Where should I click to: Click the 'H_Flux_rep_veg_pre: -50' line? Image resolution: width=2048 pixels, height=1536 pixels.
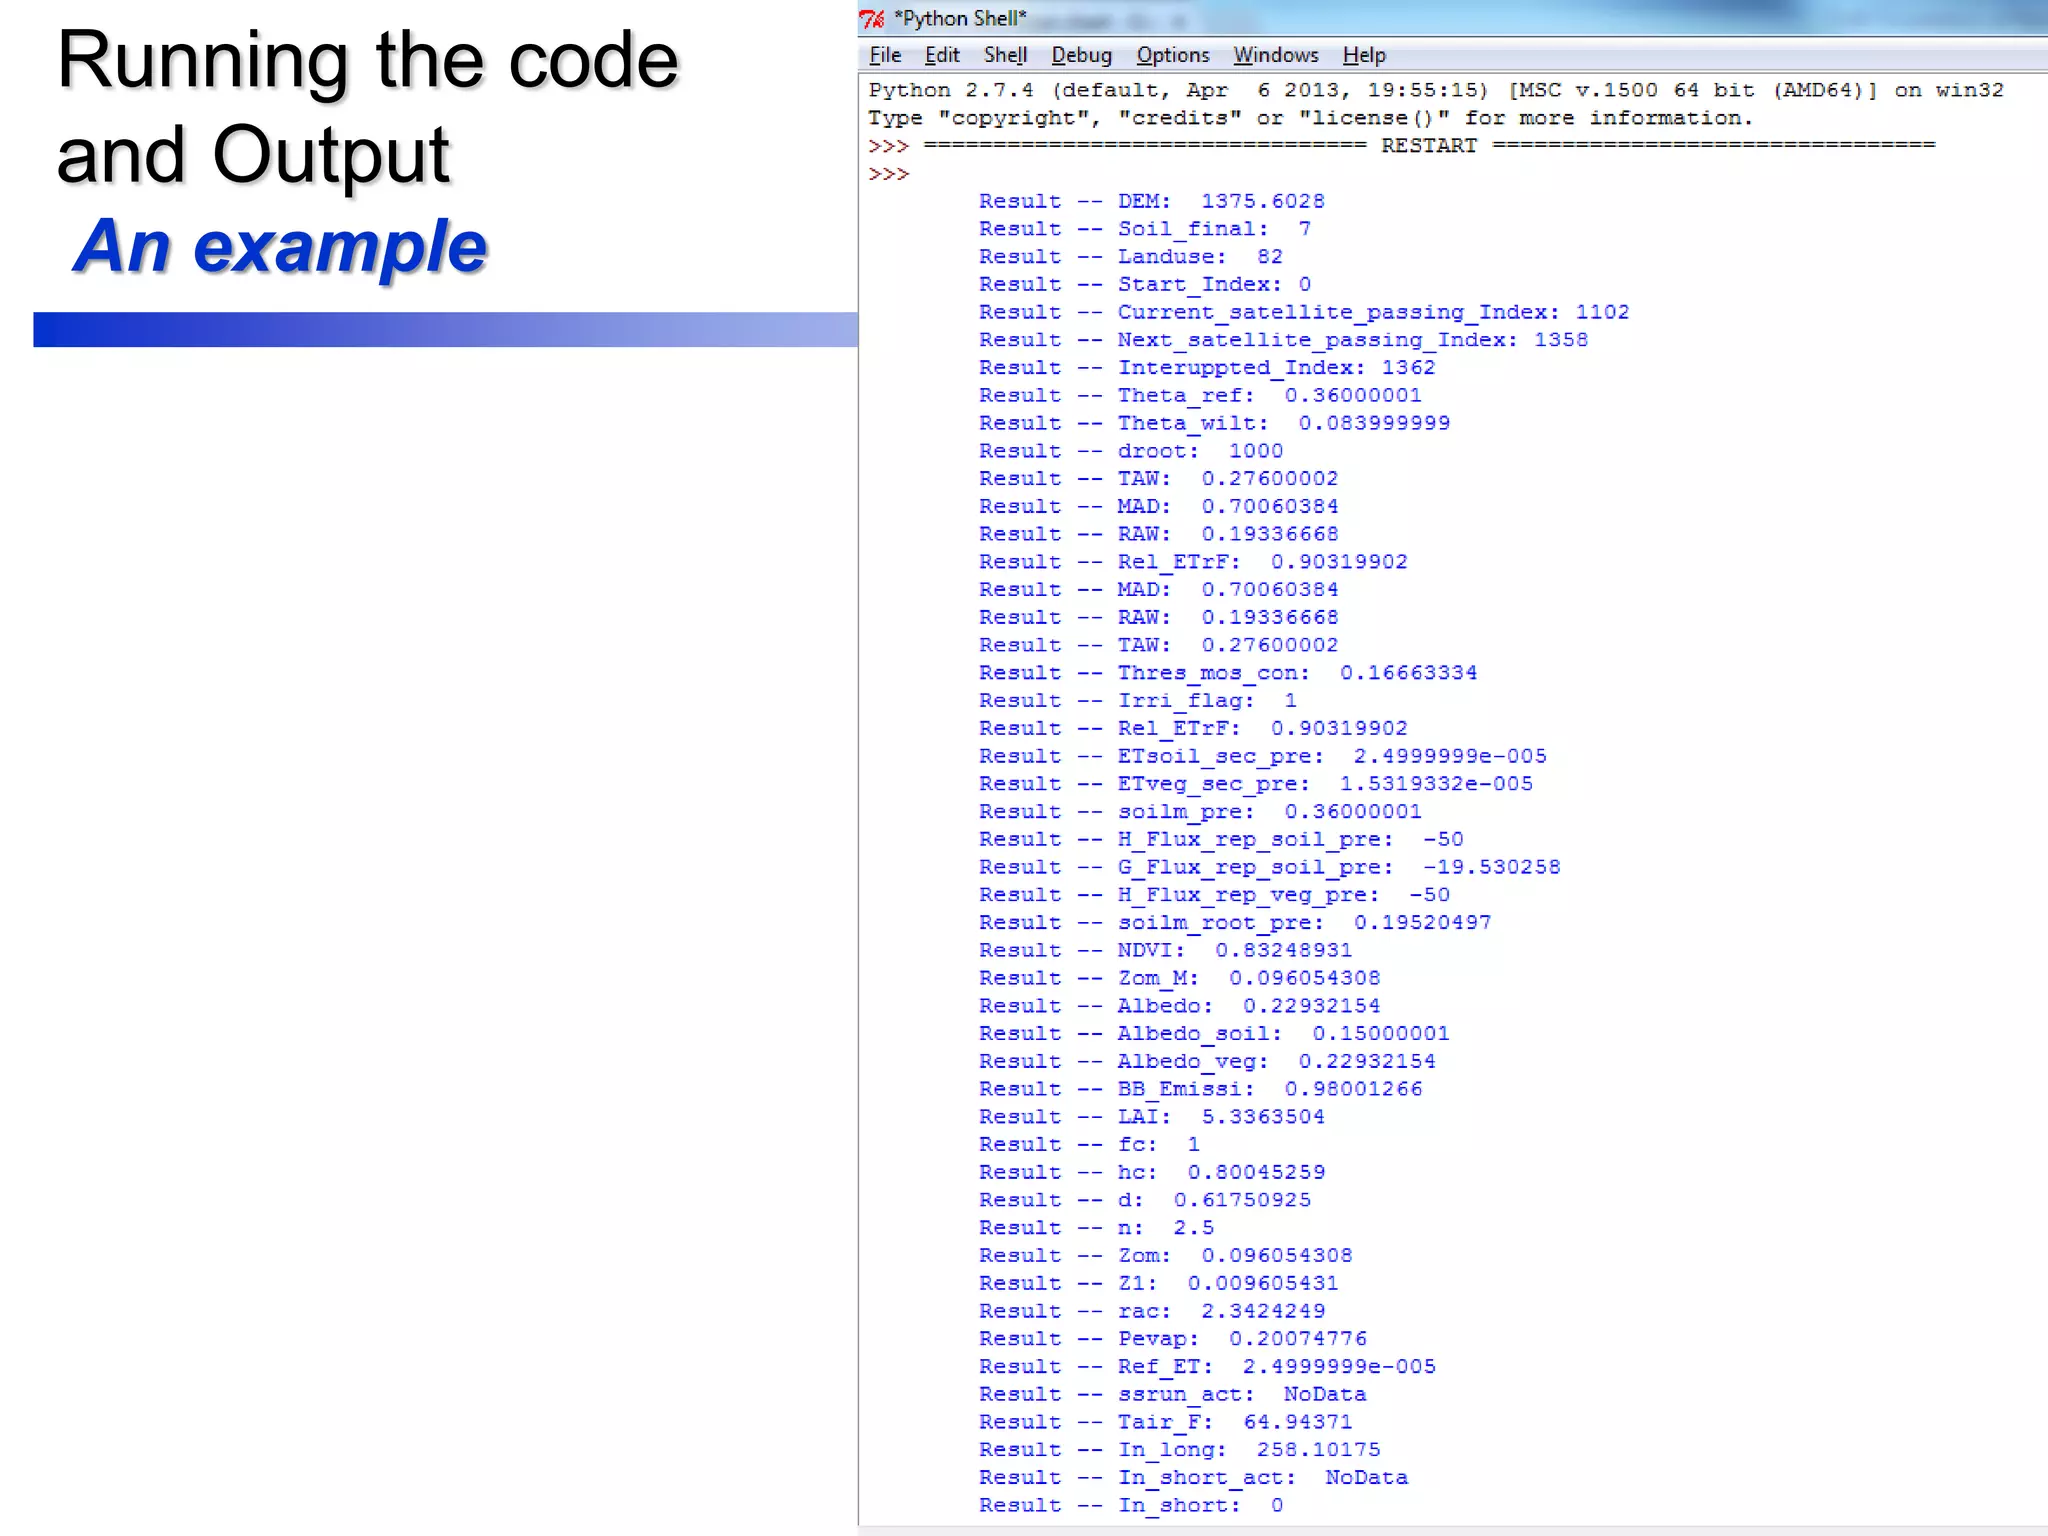(x=1214, y=895)
